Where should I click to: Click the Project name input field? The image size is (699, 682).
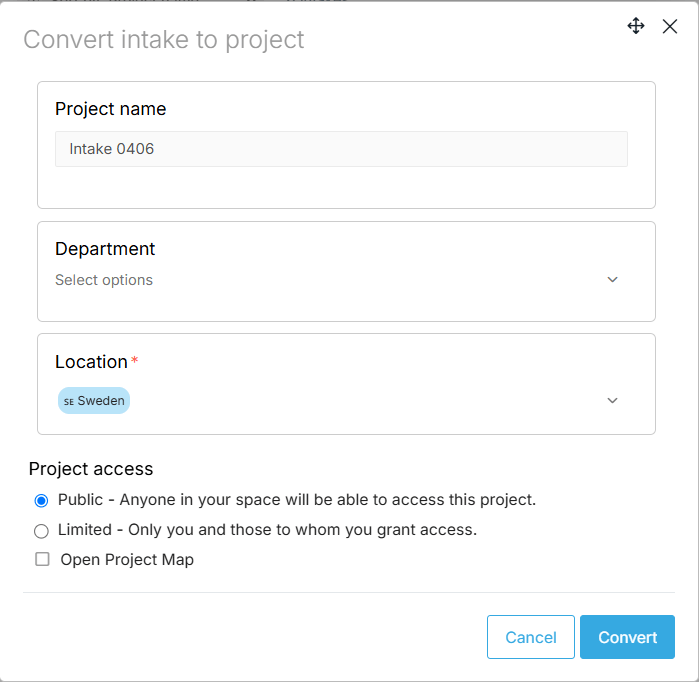[341, 149]
